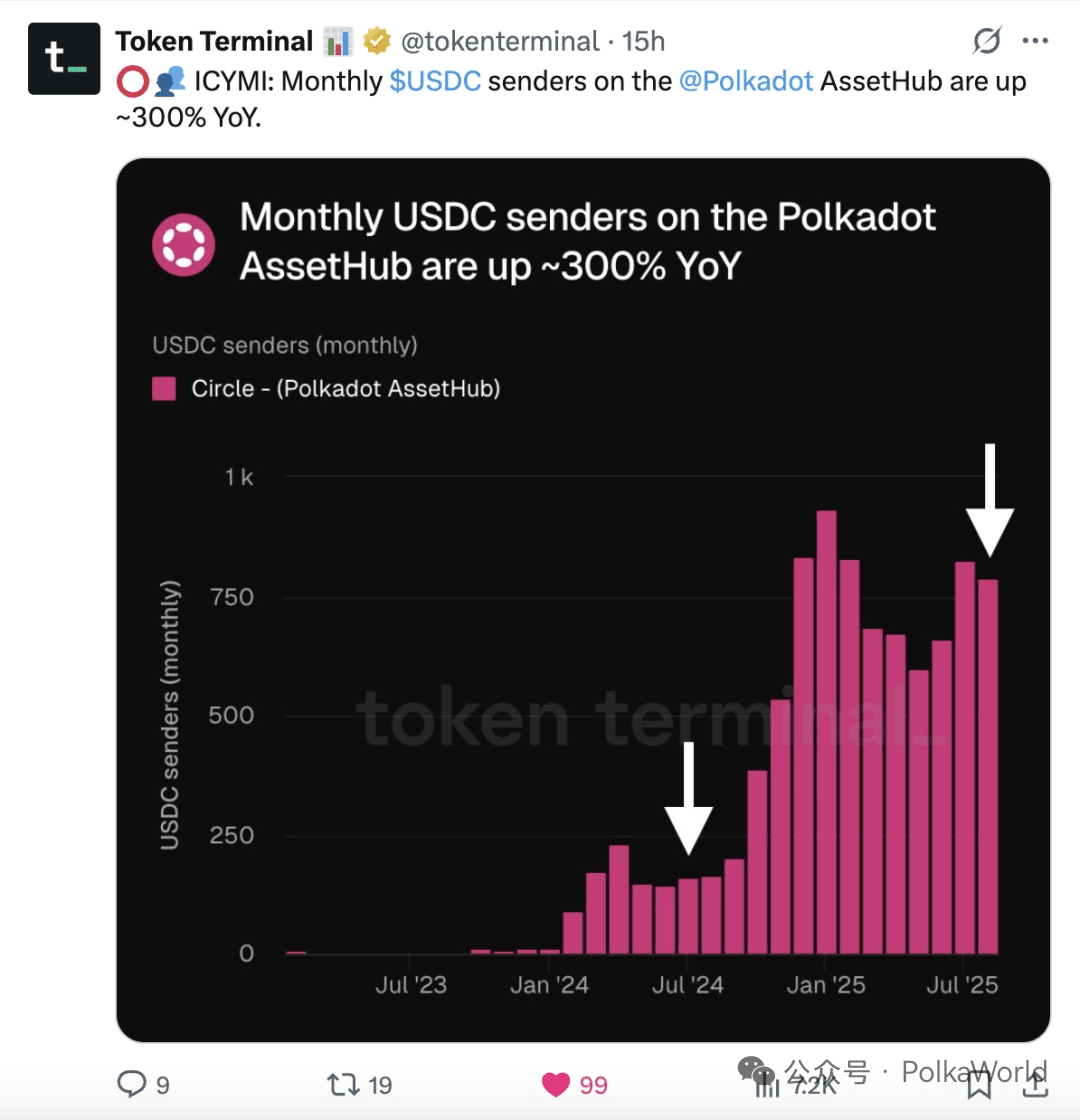Click the 15h timestamp
This screenshot has height=1120, width=1080.
643,41
